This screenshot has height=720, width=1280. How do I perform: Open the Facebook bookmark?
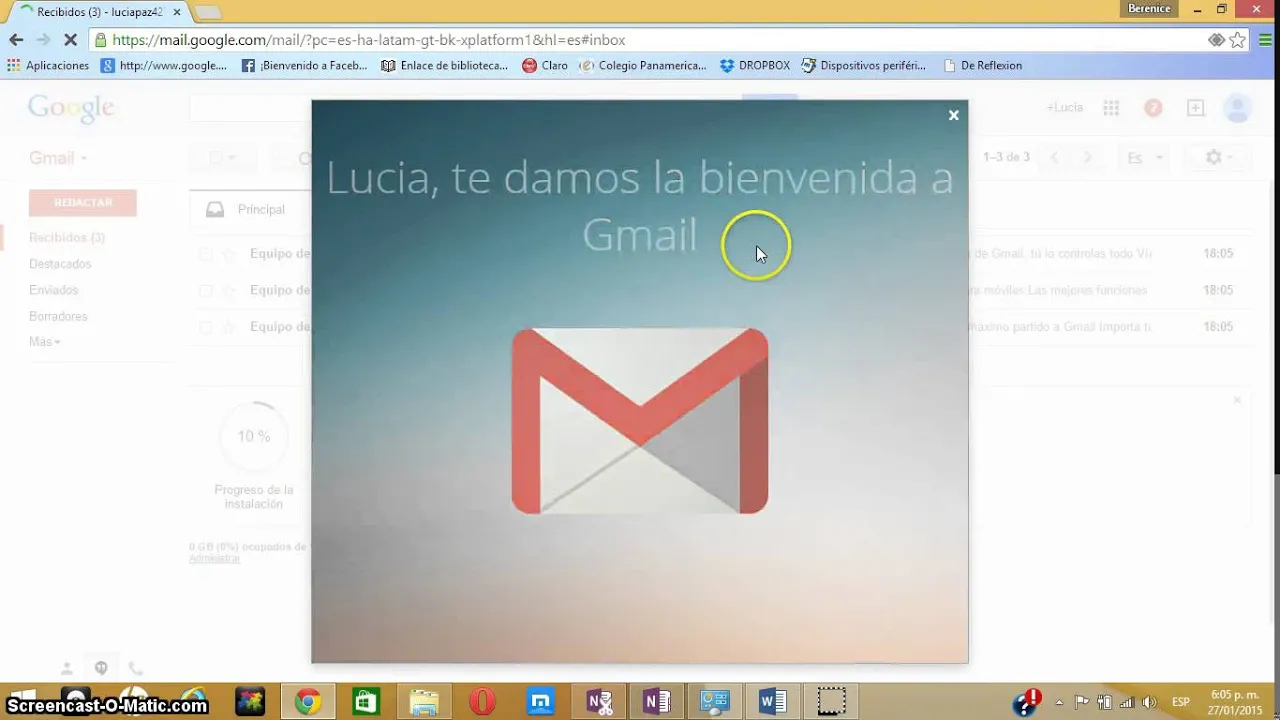point(304,65)
